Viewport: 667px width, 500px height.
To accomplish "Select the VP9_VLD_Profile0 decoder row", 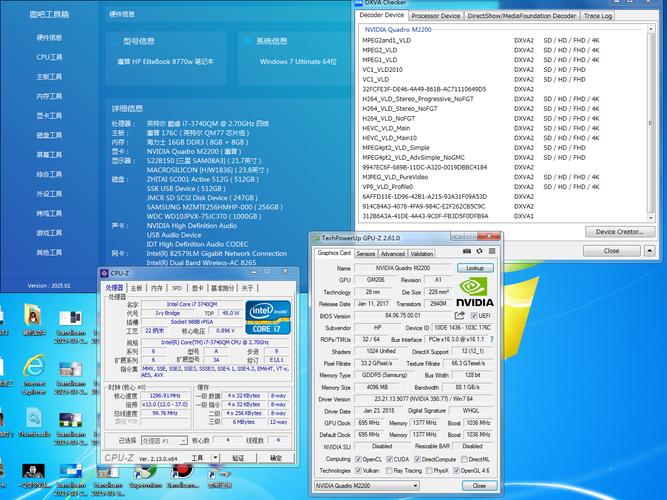I will pyautogui.click(x=481, y=187).
